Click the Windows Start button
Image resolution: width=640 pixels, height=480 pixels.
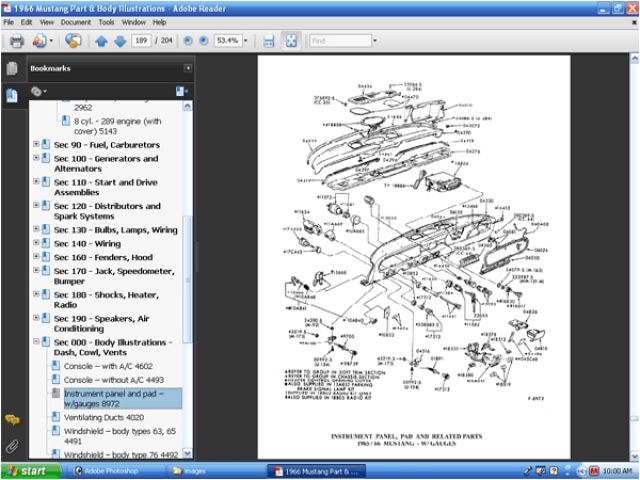pos(28,470)
